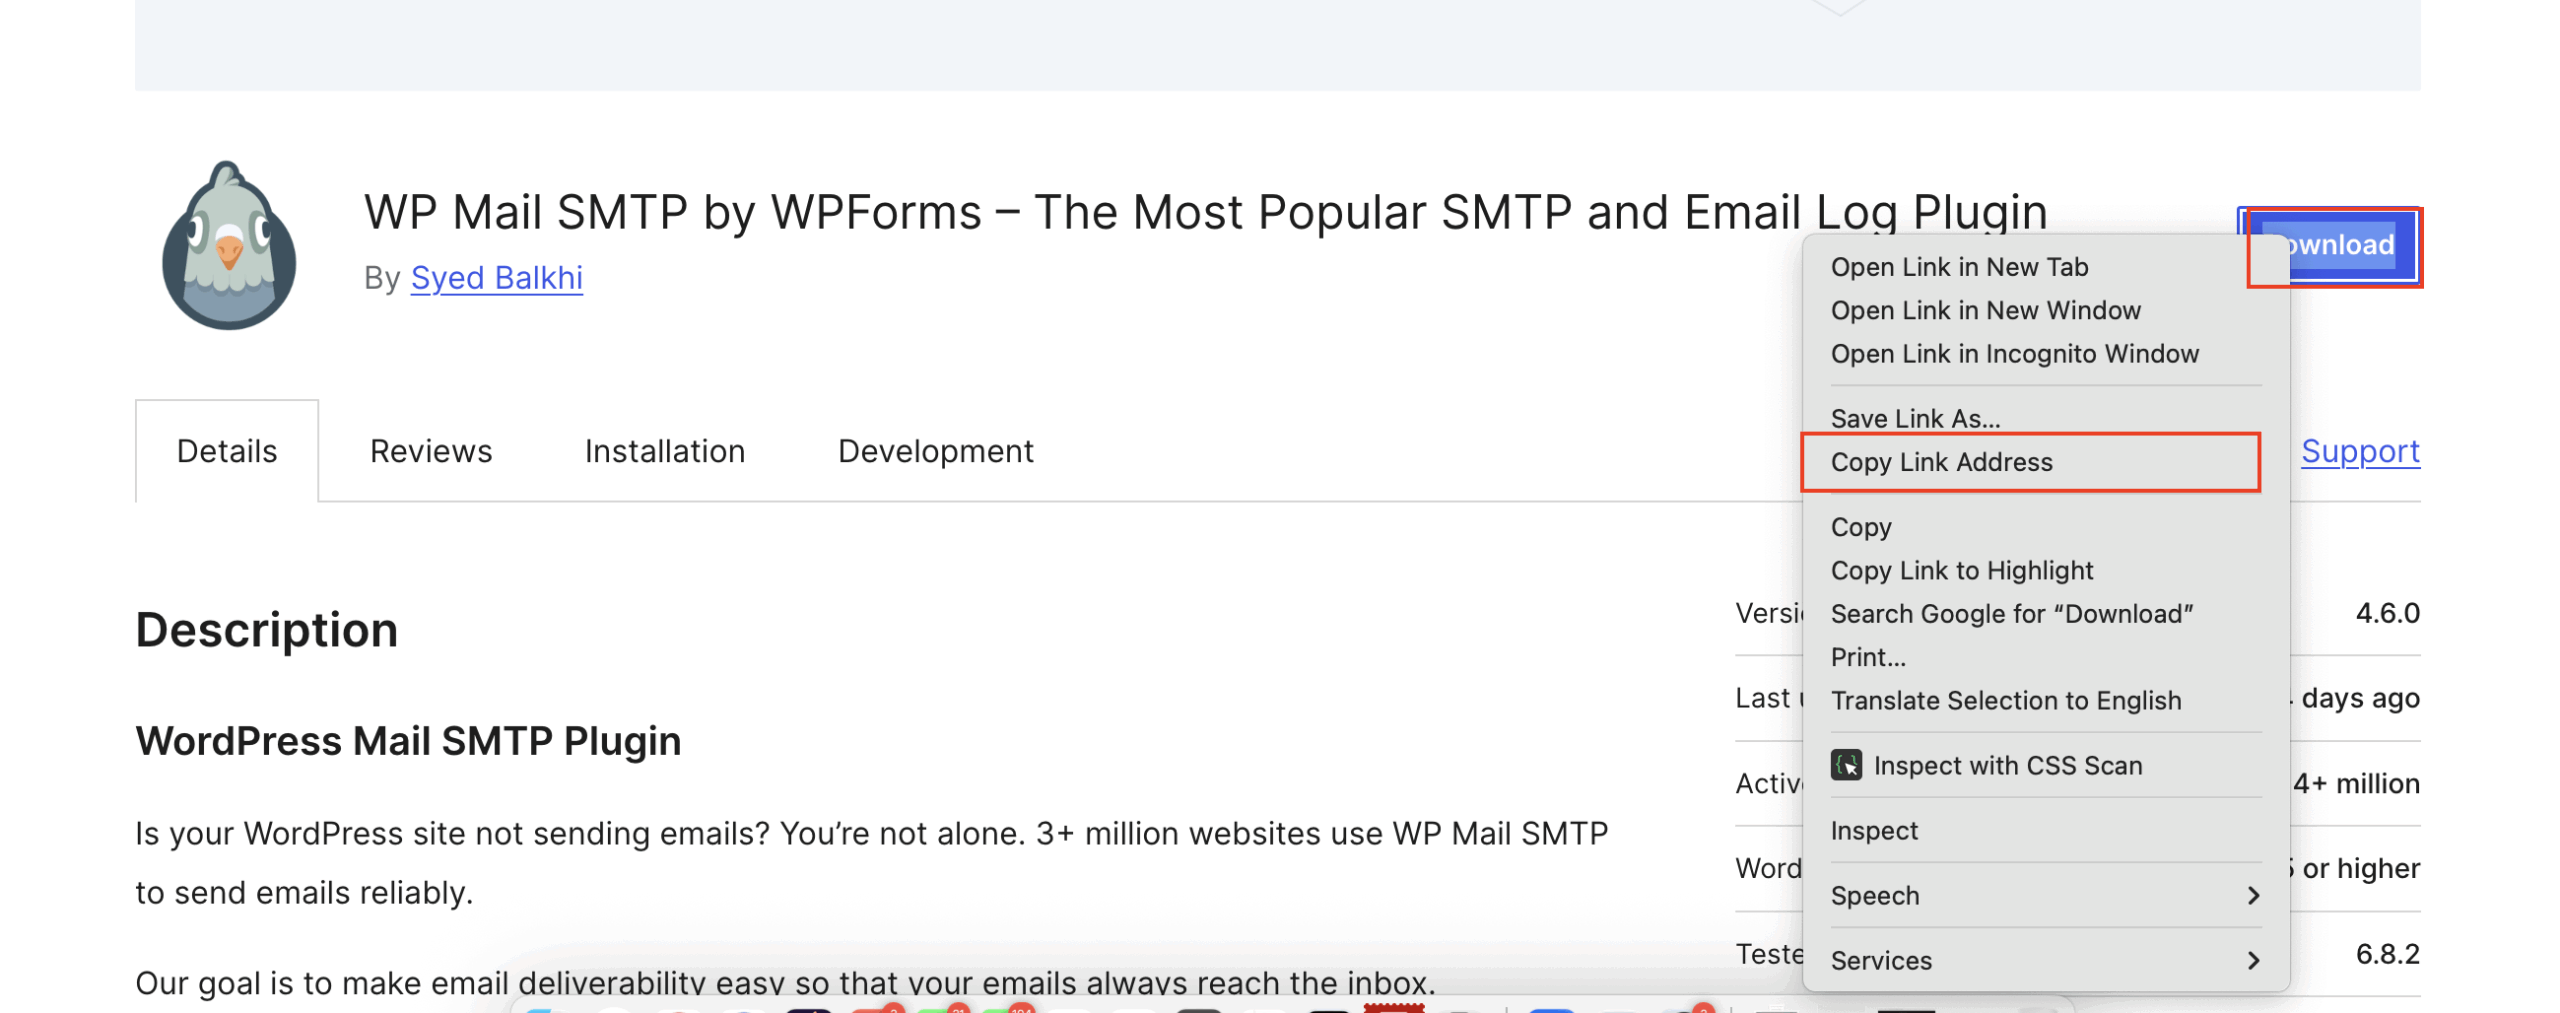Image resolution: width=2560 pixels, height=1013 pixels.
Task: Click the Support link
Action: pyautogui.click(x=2360, y=451)
